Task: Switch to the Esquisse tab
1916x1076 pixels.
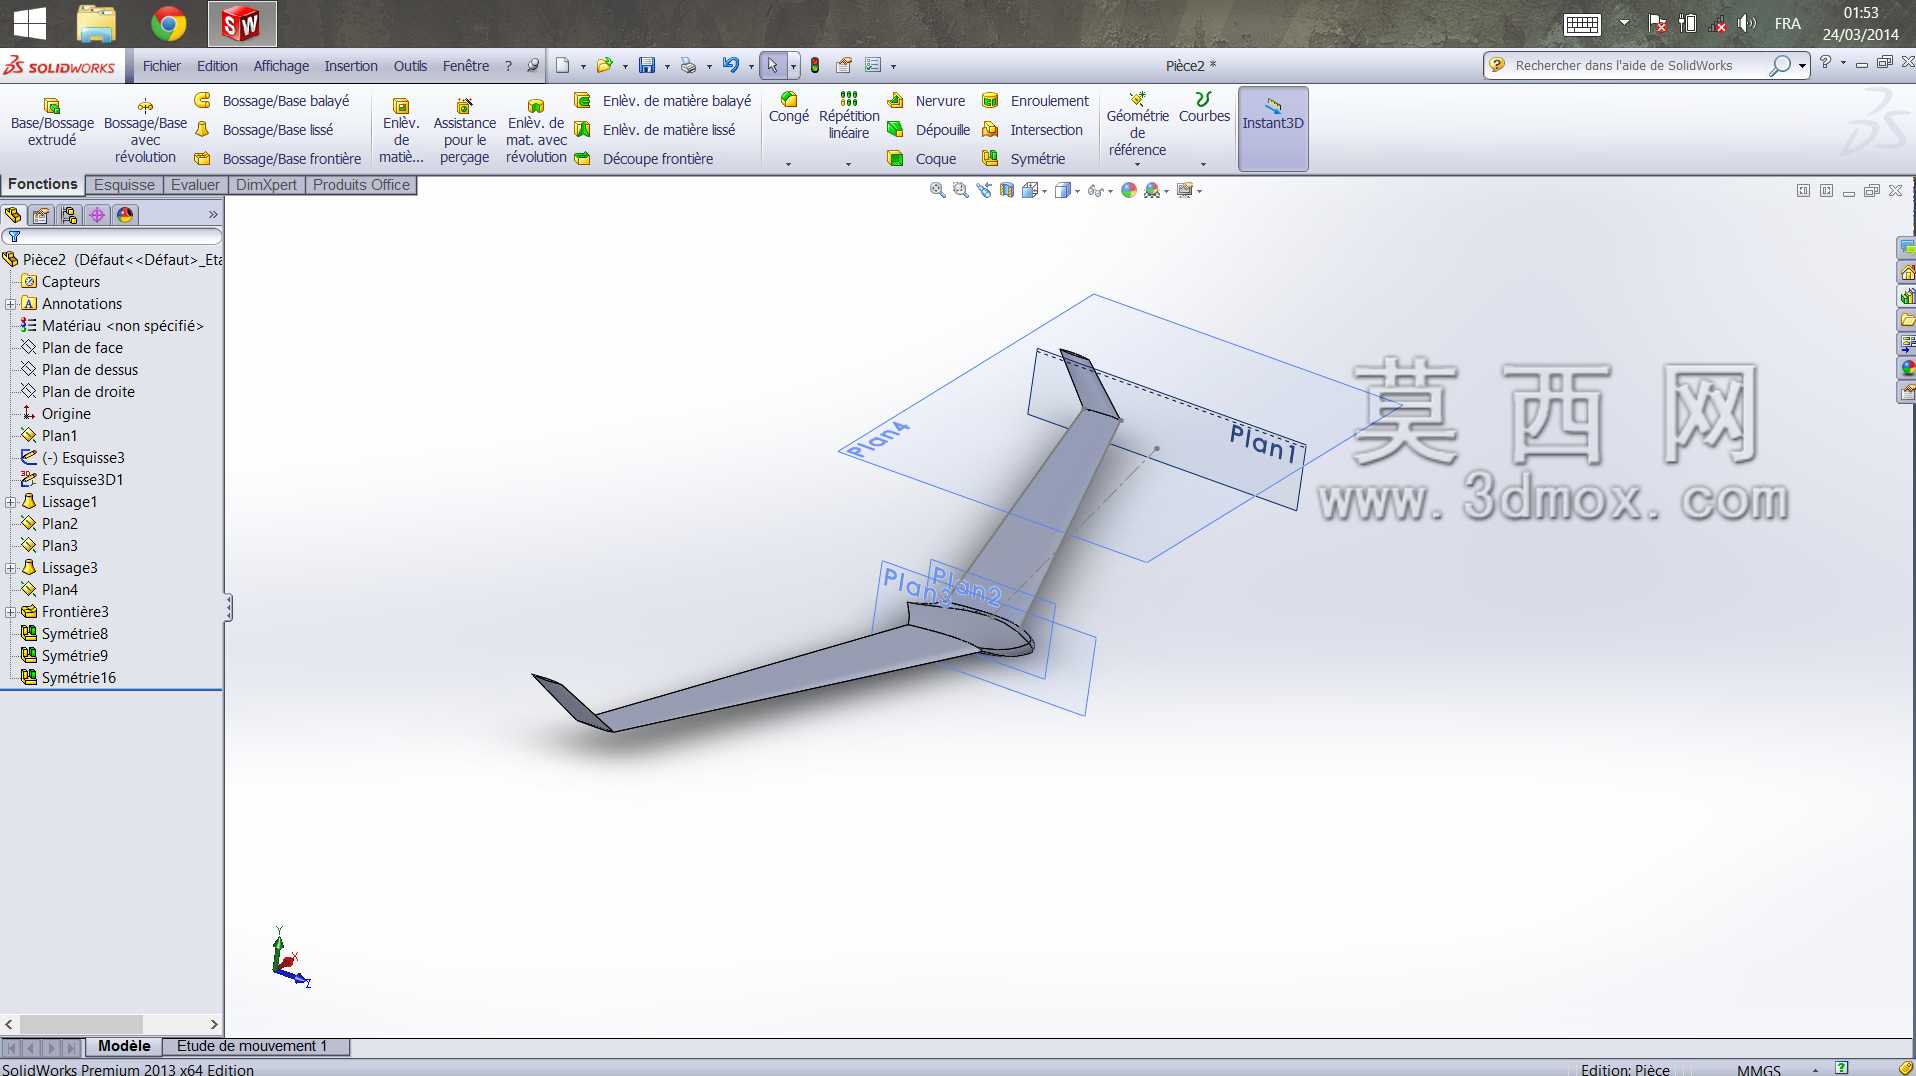Action: point(124,185)
